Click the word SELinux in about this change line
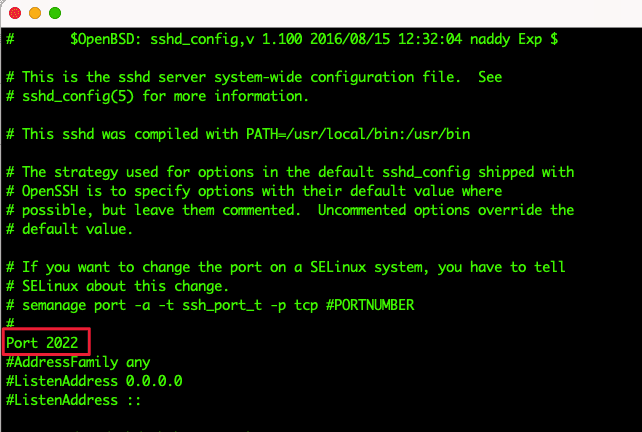 [x=50, y=286]
